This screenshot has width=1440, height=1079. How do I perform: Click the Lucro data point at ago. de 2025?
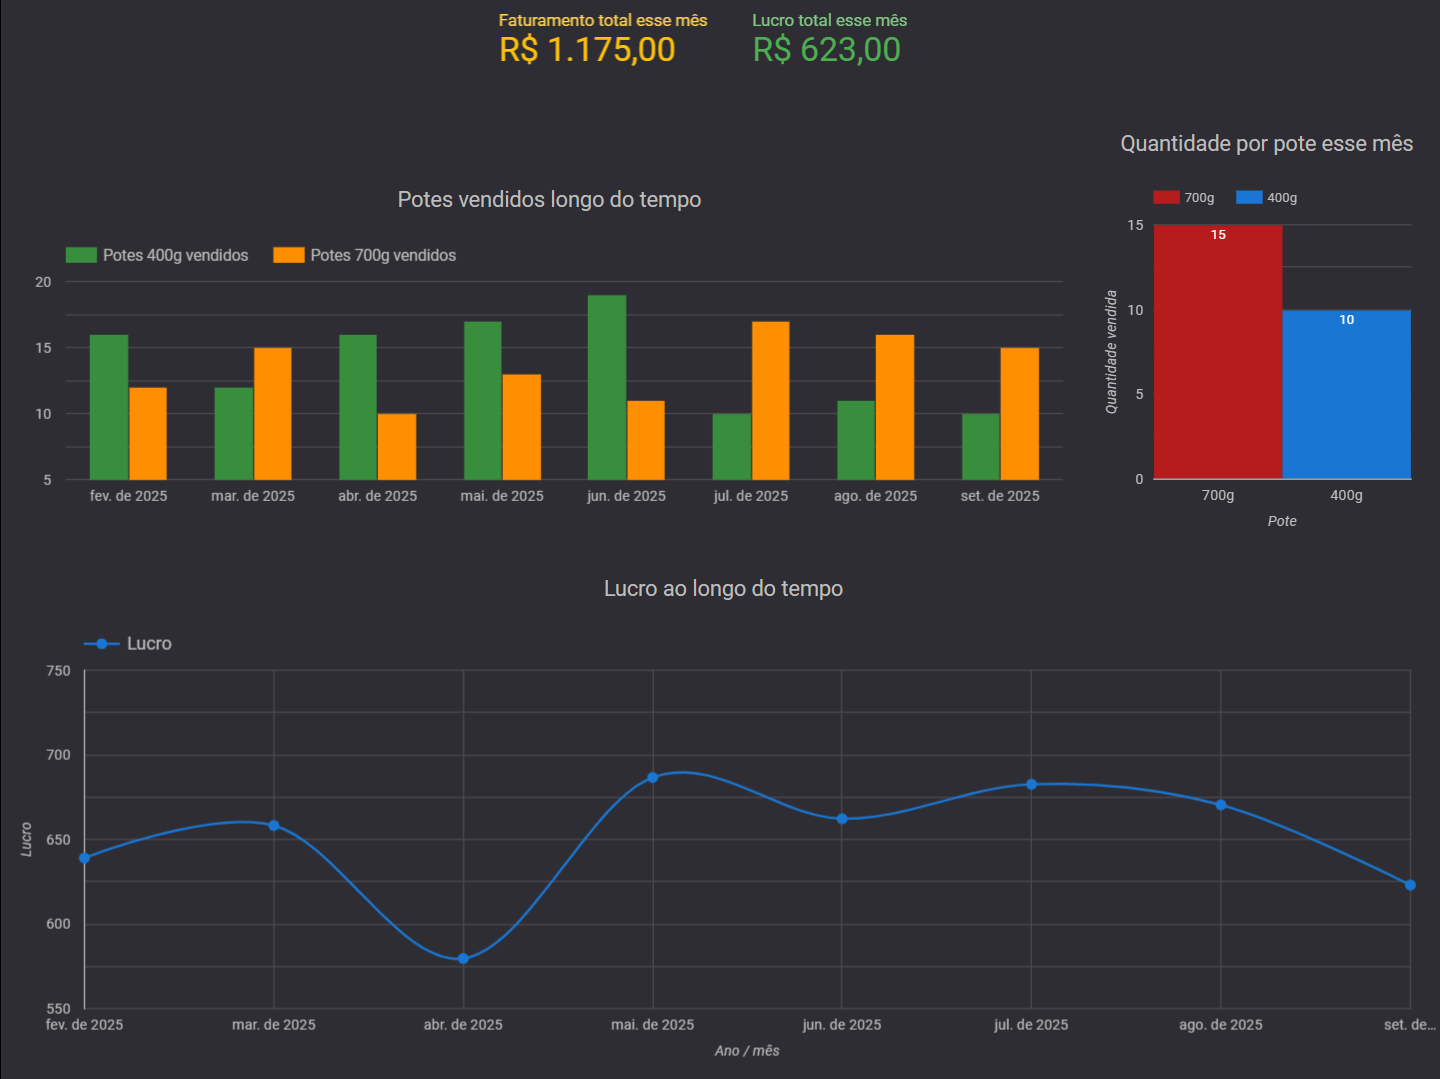click(x=1221, y=805)
